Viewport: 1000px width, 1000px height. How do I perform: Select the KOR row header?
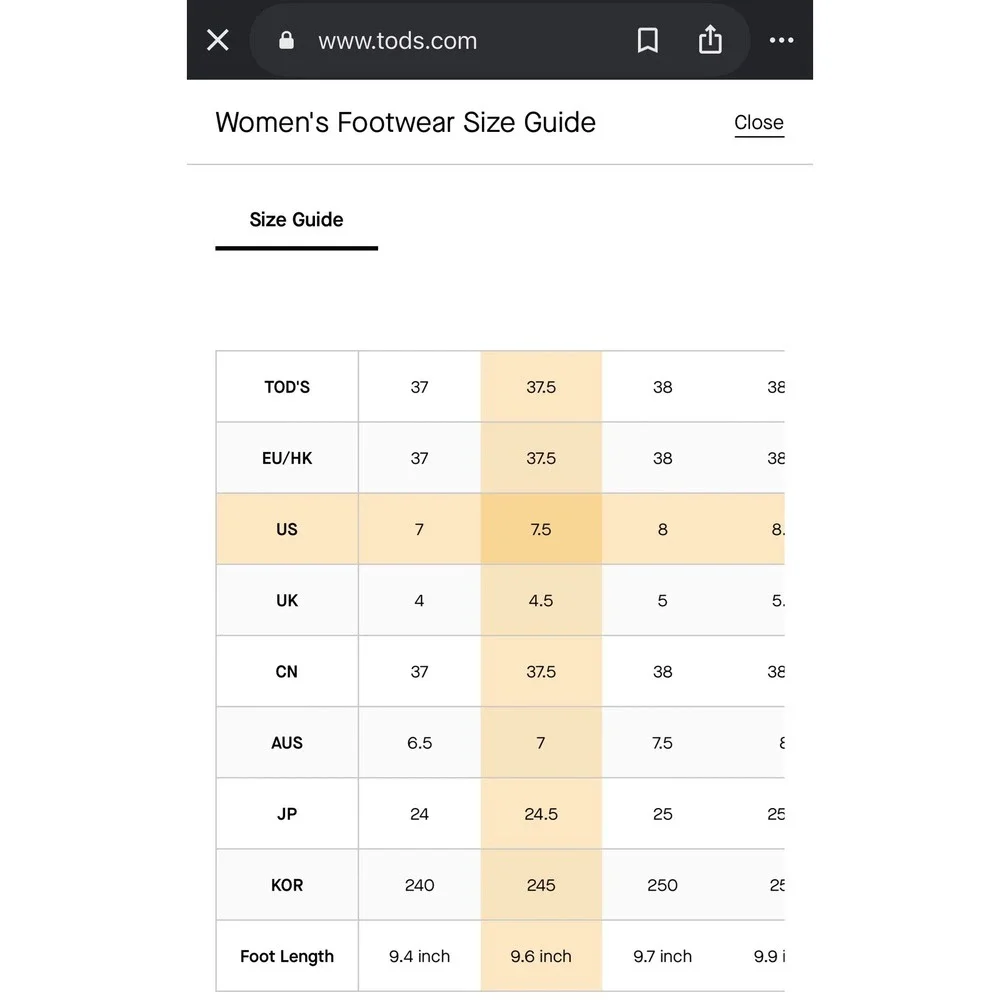287,885
